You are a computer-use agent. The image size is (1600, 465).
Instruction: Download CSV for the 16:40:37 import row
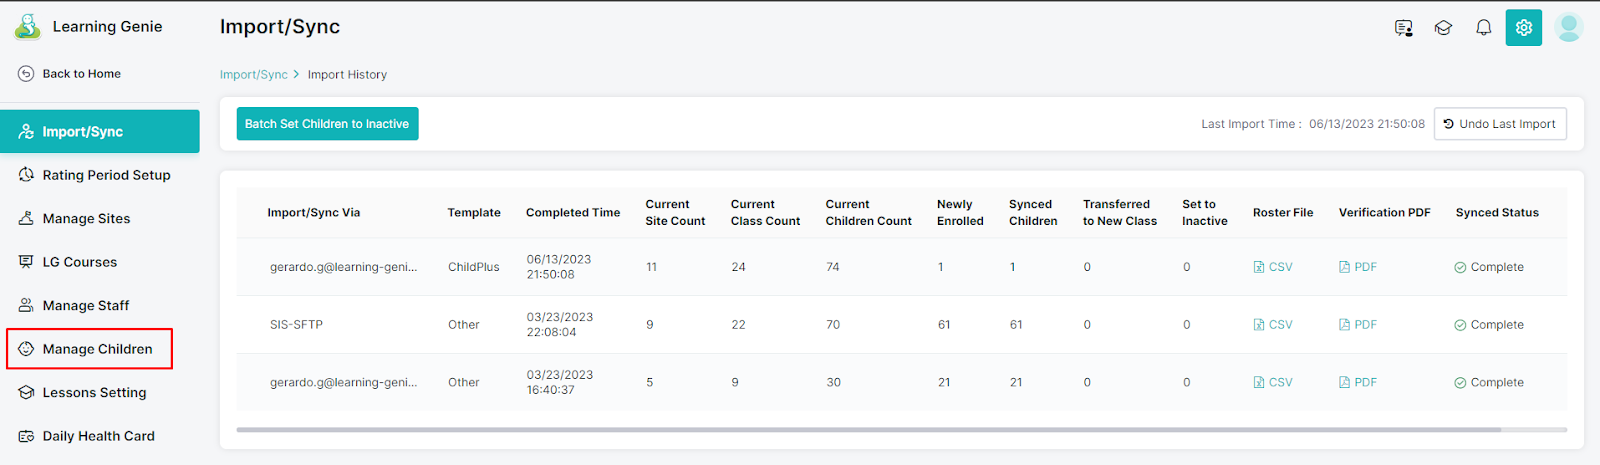tap(1273, 383)
